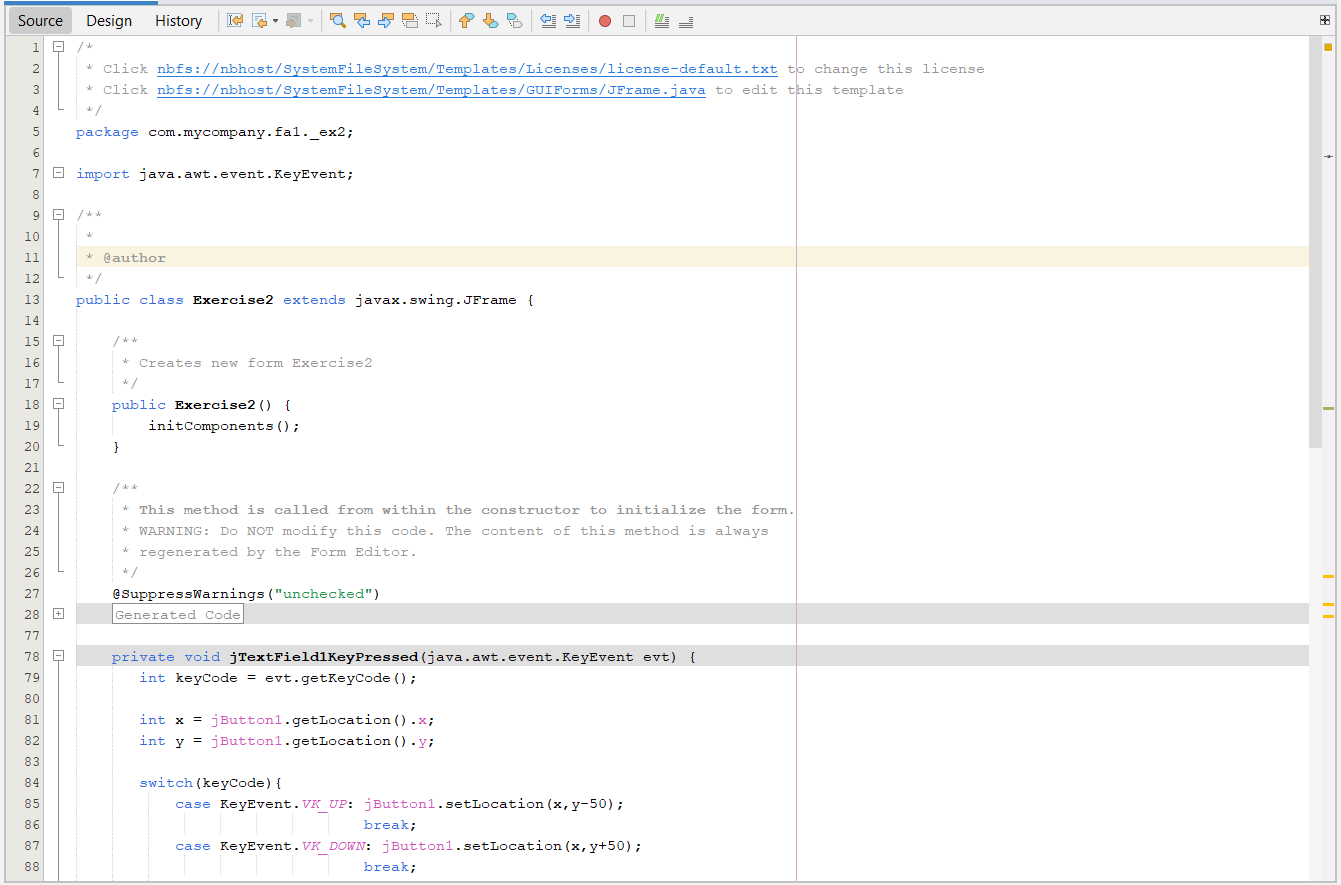The height and width of the screenshot is (885, 1341).
Task: Comment out lines using the comment icon
Action: pyautogui.click(x=661, y=20)
